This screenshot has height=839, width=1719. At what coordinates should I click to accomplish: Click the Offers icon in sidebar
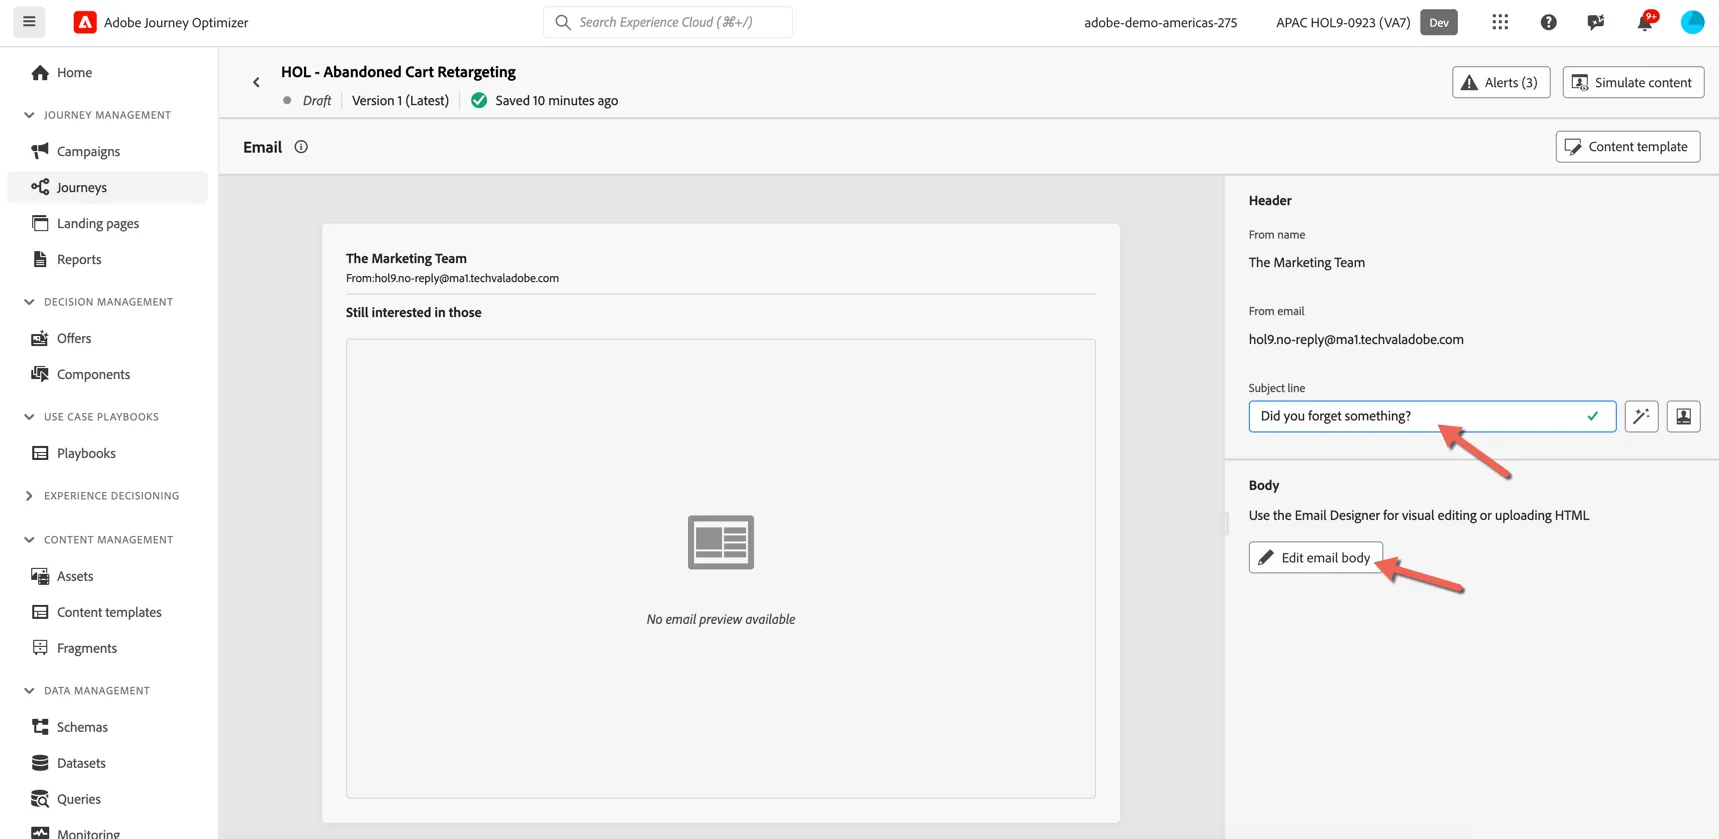coord(40,338)
